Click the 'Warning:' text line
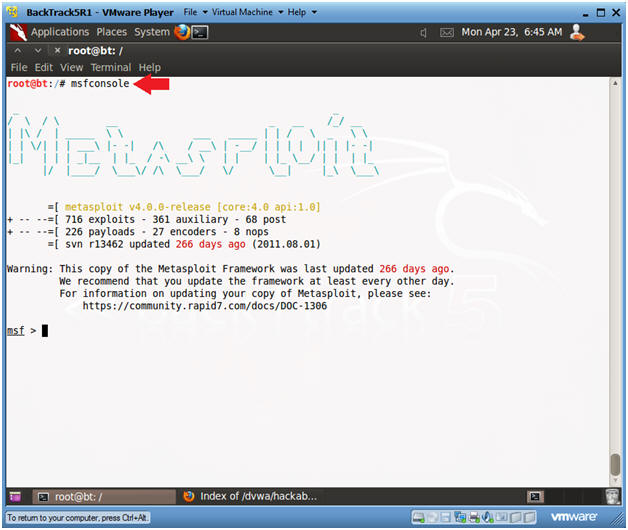The image size is (628, 530). 230,269
